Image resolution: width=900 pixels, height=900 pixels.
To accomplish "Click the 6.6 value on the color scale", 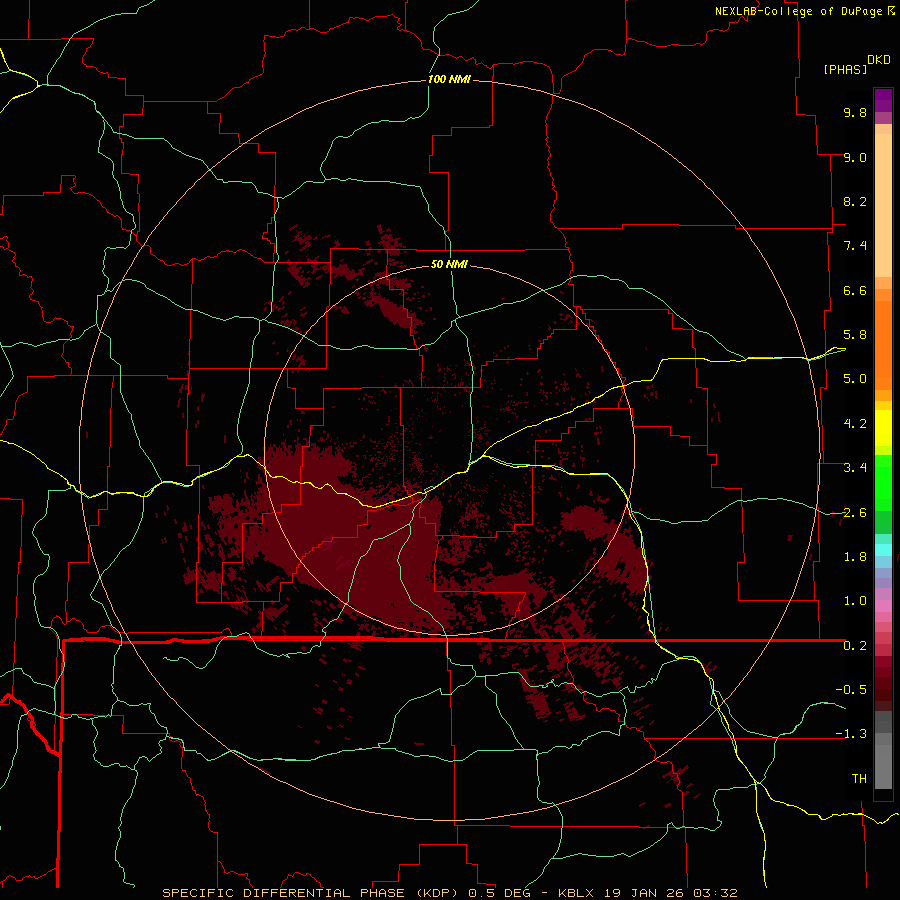I will coord(855,290).
